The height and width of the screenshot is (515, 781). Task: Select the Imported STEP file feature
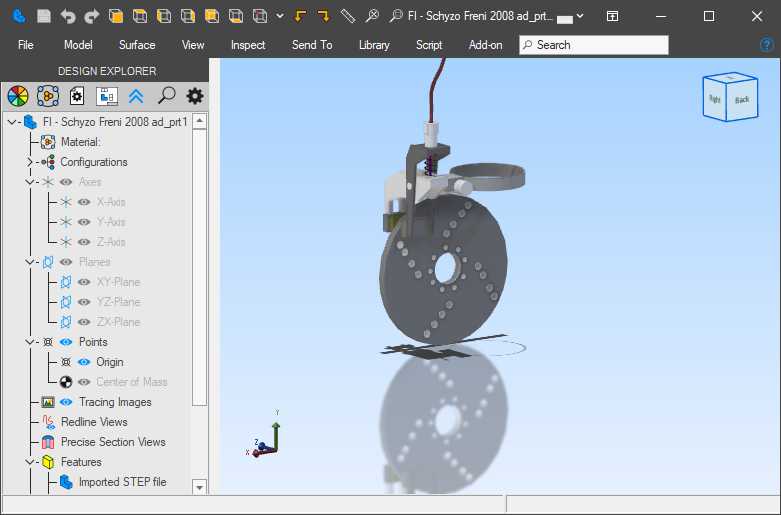122,482
